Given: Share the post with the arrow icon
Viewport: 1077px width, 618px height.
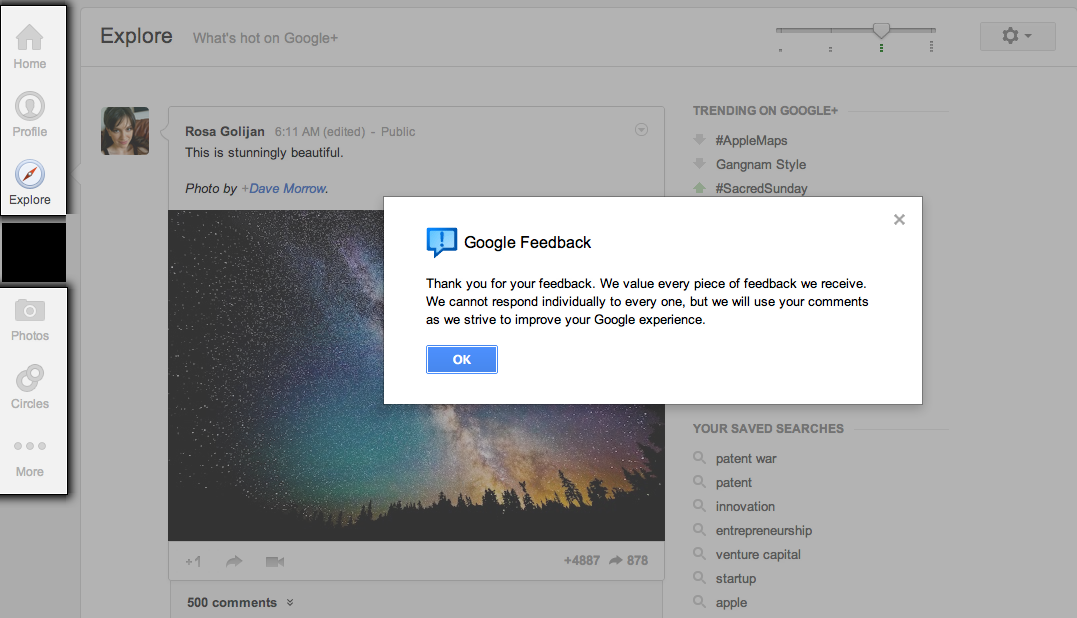Looking at the screenshot, I should pos(234,562).
